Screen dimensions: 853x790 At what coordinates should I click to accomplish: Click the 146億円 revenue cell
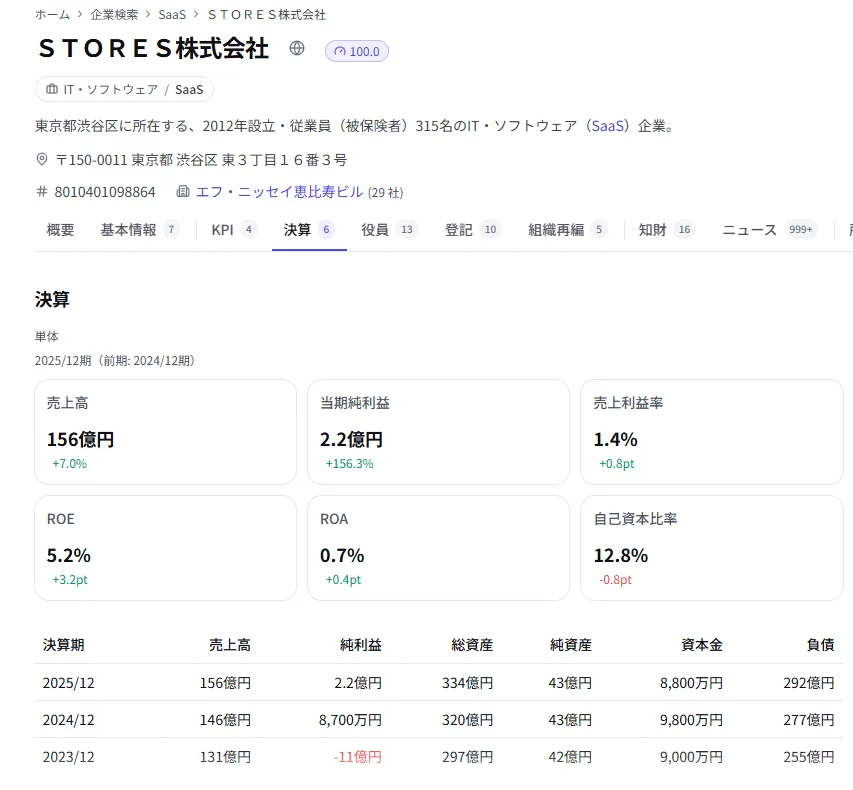pyautogui.click(x=225, y=720)
